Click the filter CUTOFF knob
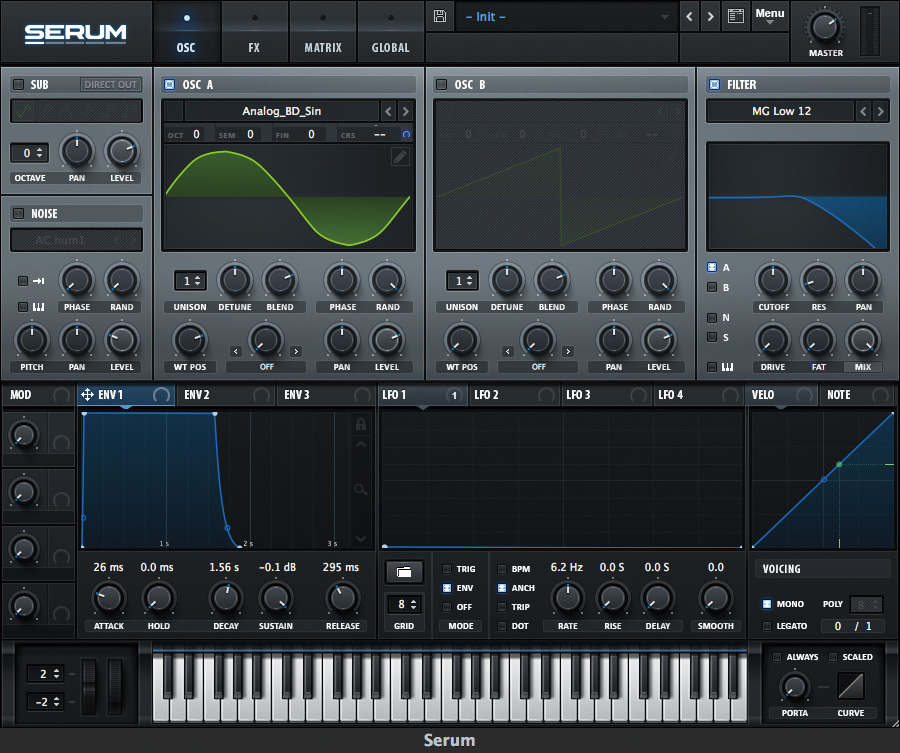The height and width of the screenshot is (753, 900). point(773,280)
